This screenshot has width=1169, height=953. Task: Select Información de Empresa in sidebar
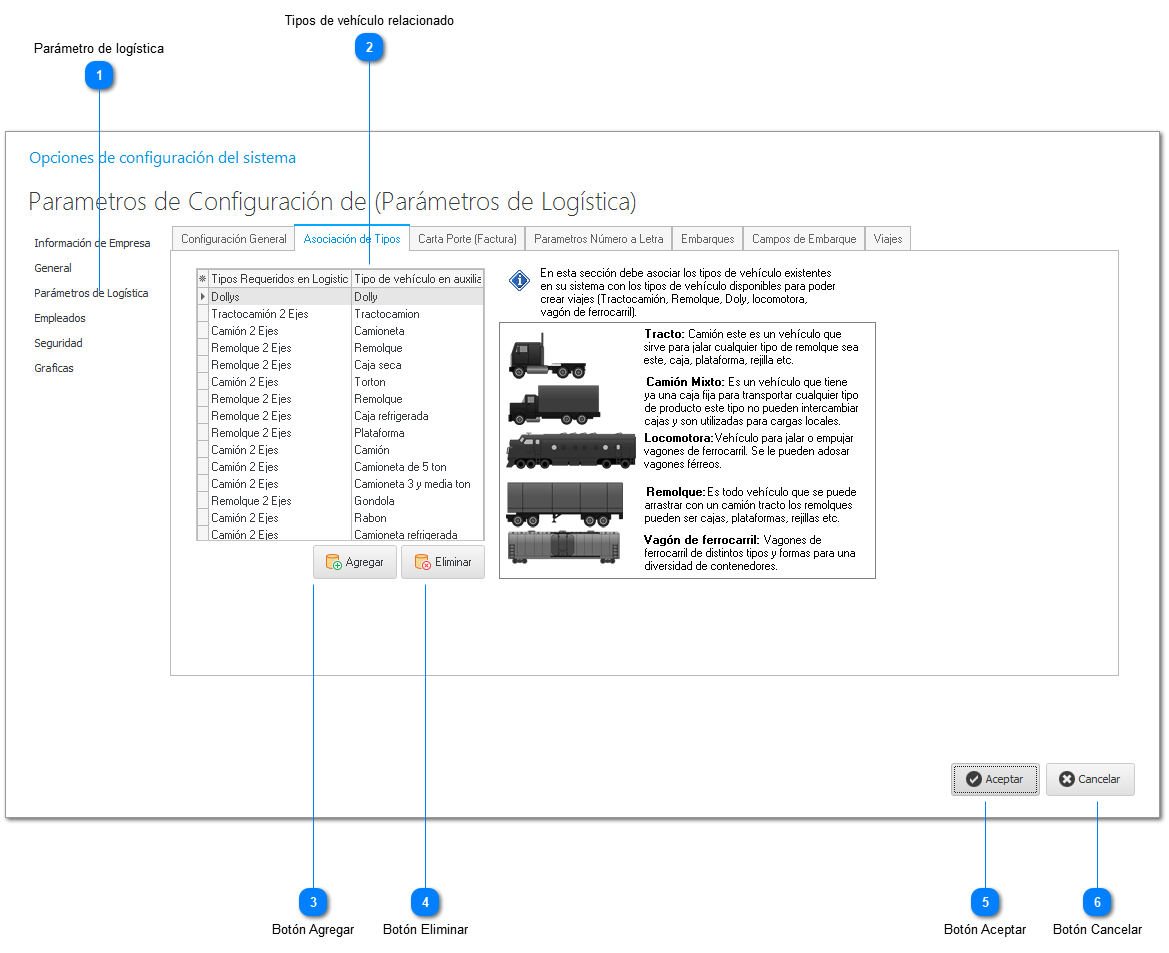tap(92, 243)
